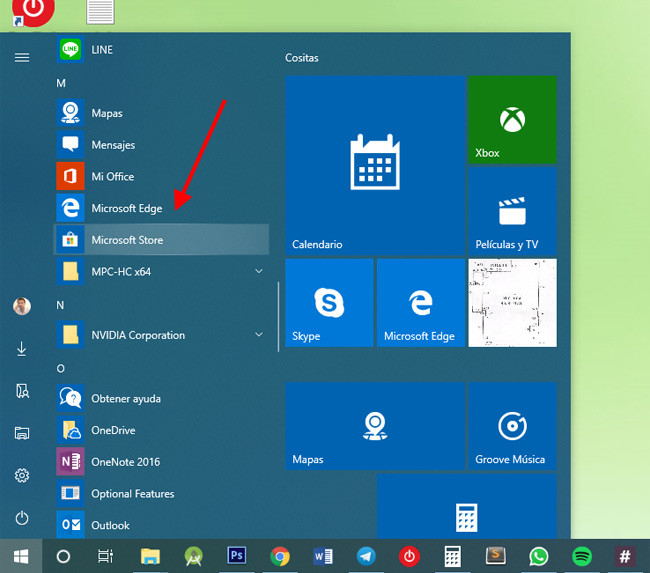This screenshot has height=573, width=650.
Task: Open File Explorer on the taskbar
Action: 150,556
